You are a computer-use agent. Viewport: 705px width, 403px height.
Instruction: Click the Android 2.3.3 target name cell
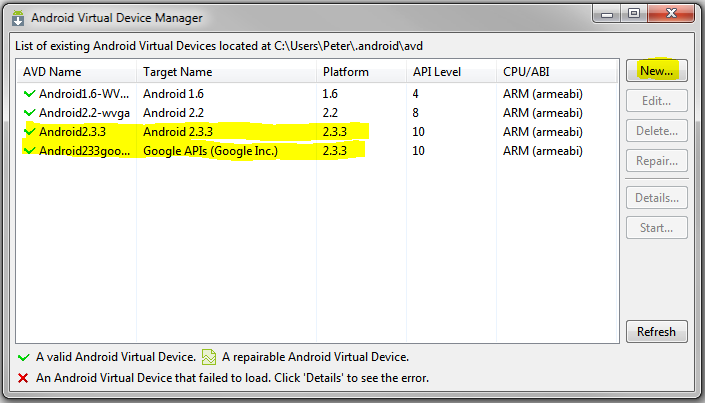click(x=178, y=131)
